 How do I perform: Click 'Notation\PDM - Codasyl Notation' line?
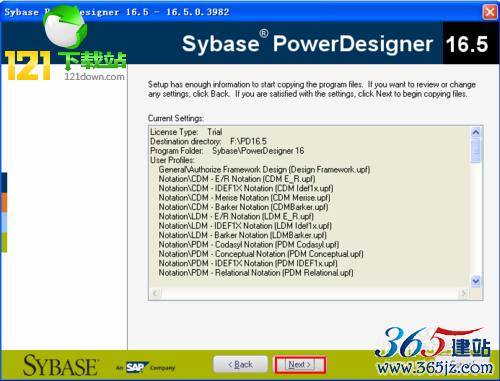pos(249,244)
